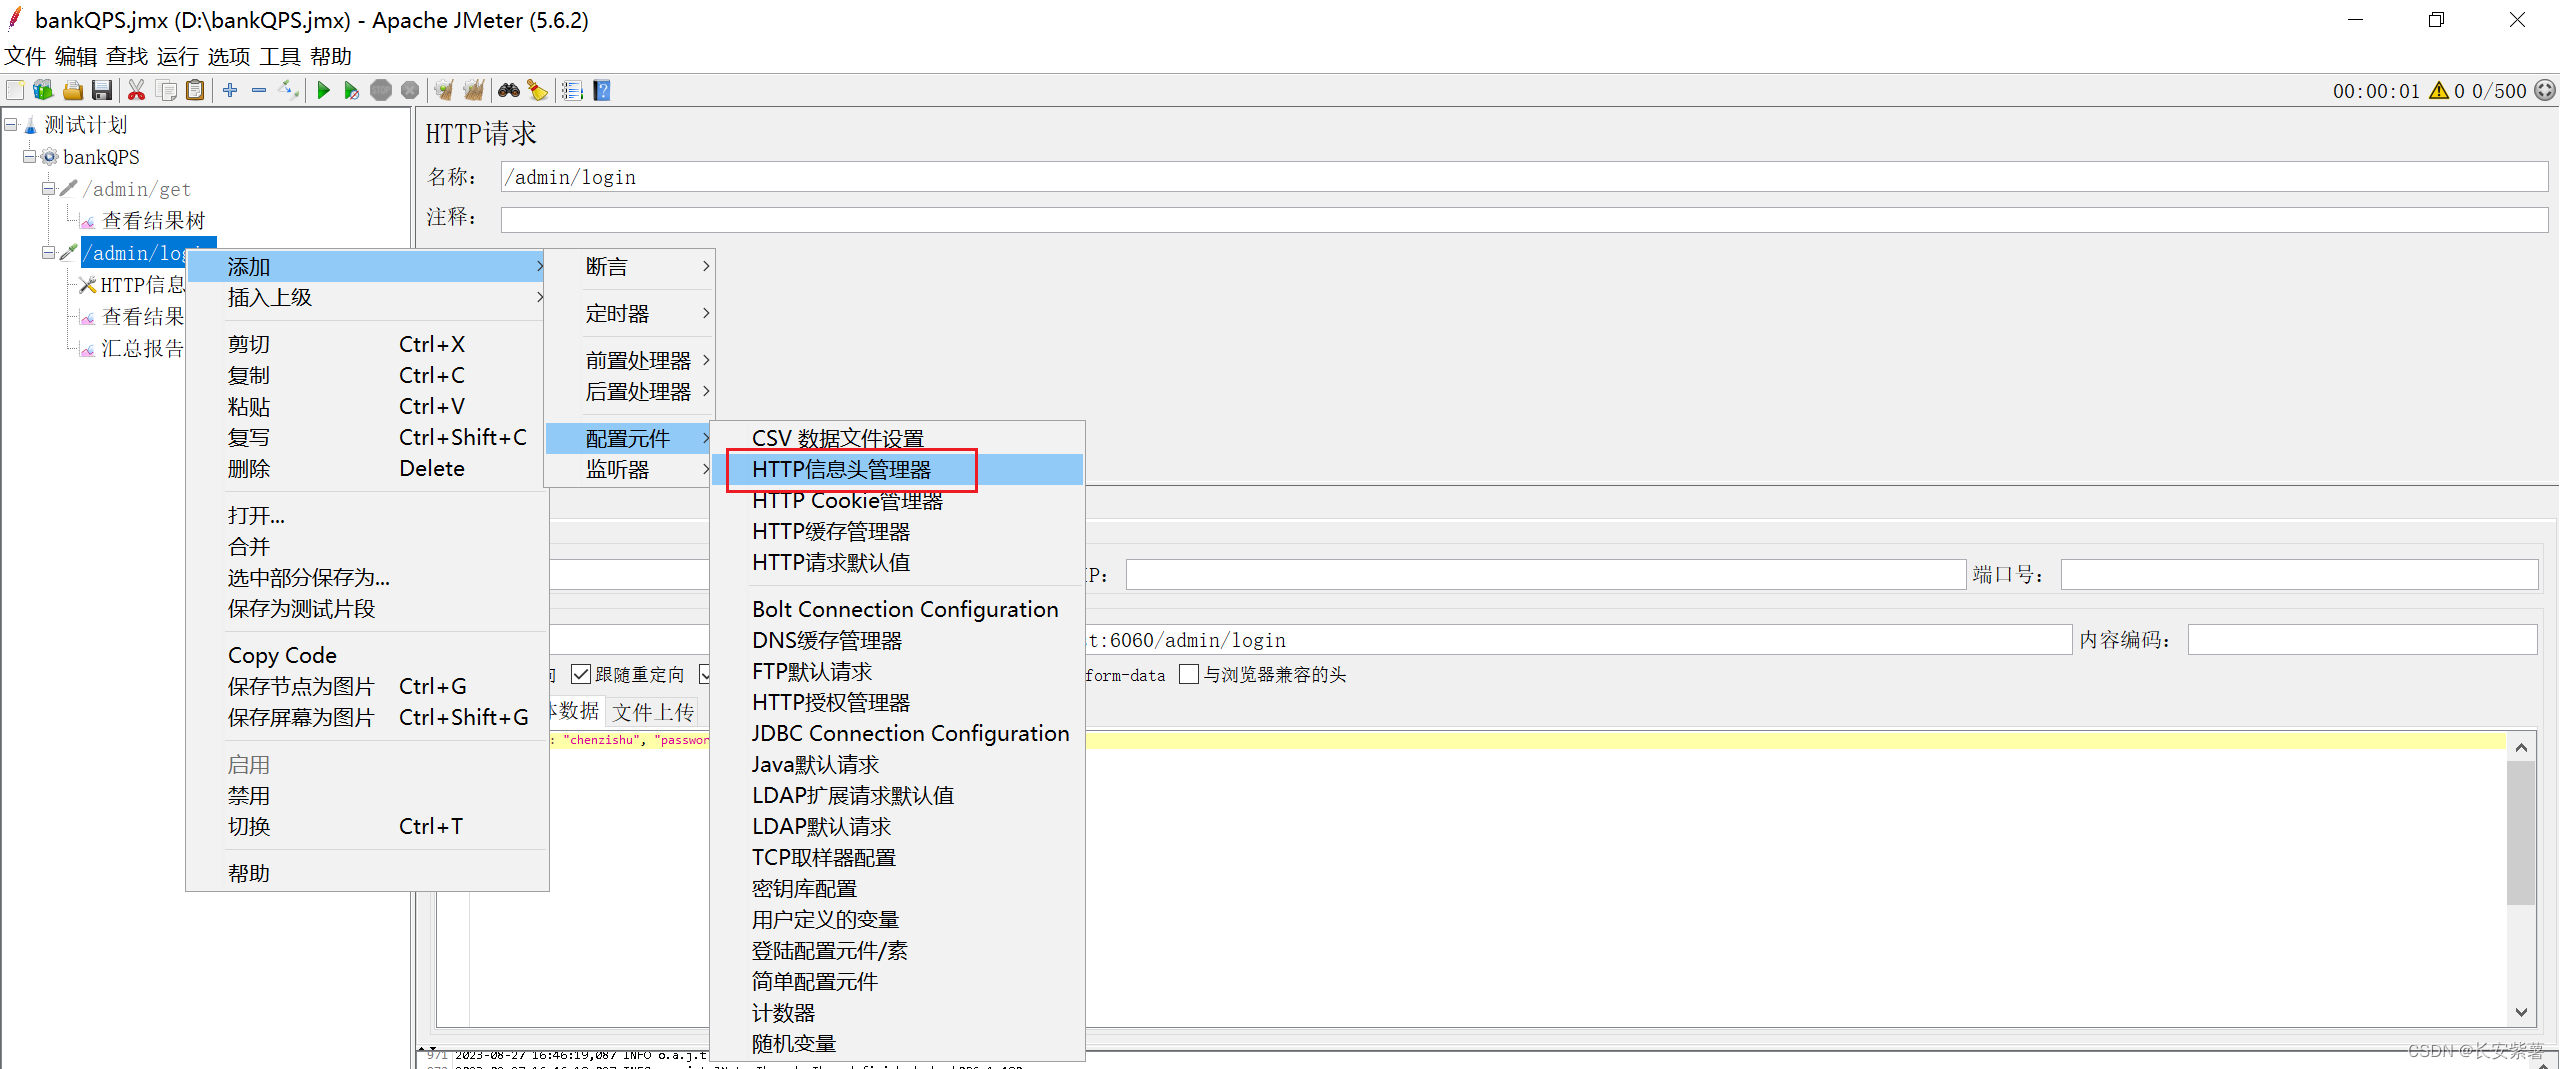Select CSV 数据文件设置 menu item
Viewport: 2560px width, 1069px height.
pyautogui.click(x=898, y=439)
